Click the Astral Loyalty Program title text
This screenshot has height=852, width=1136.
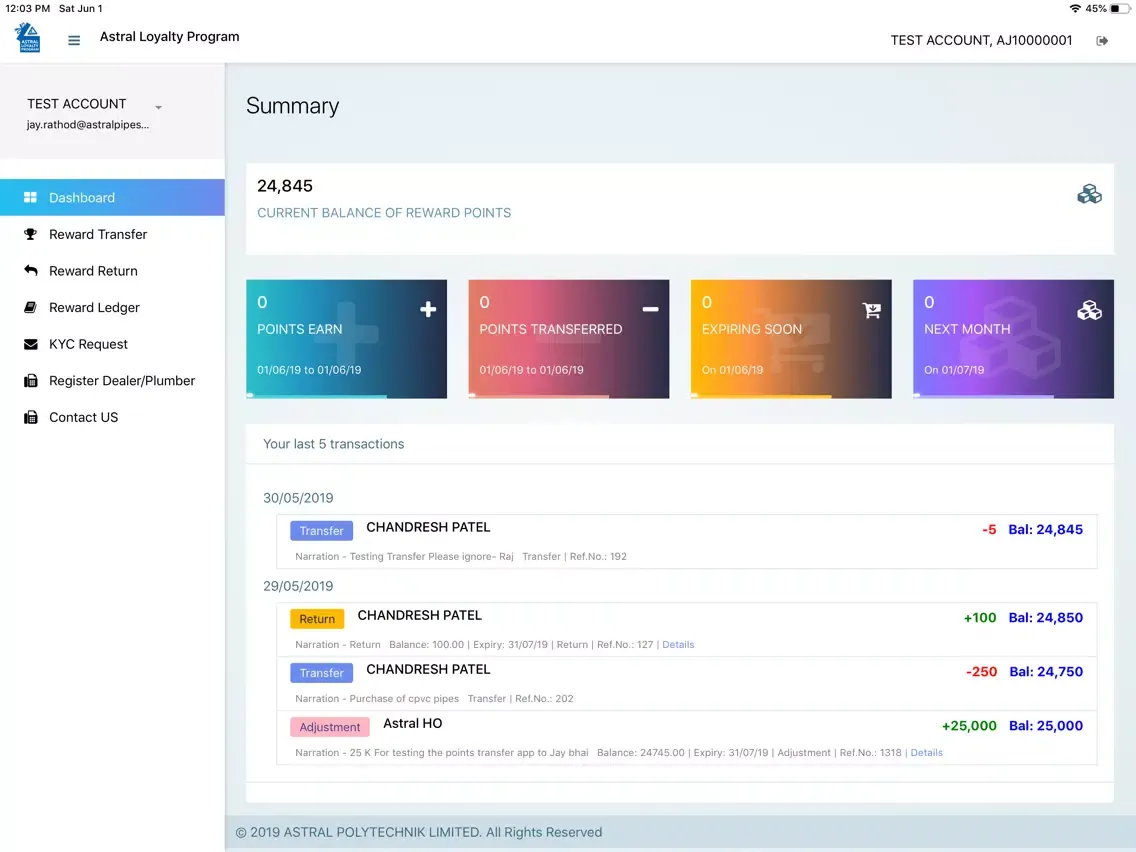click(170, 37)
